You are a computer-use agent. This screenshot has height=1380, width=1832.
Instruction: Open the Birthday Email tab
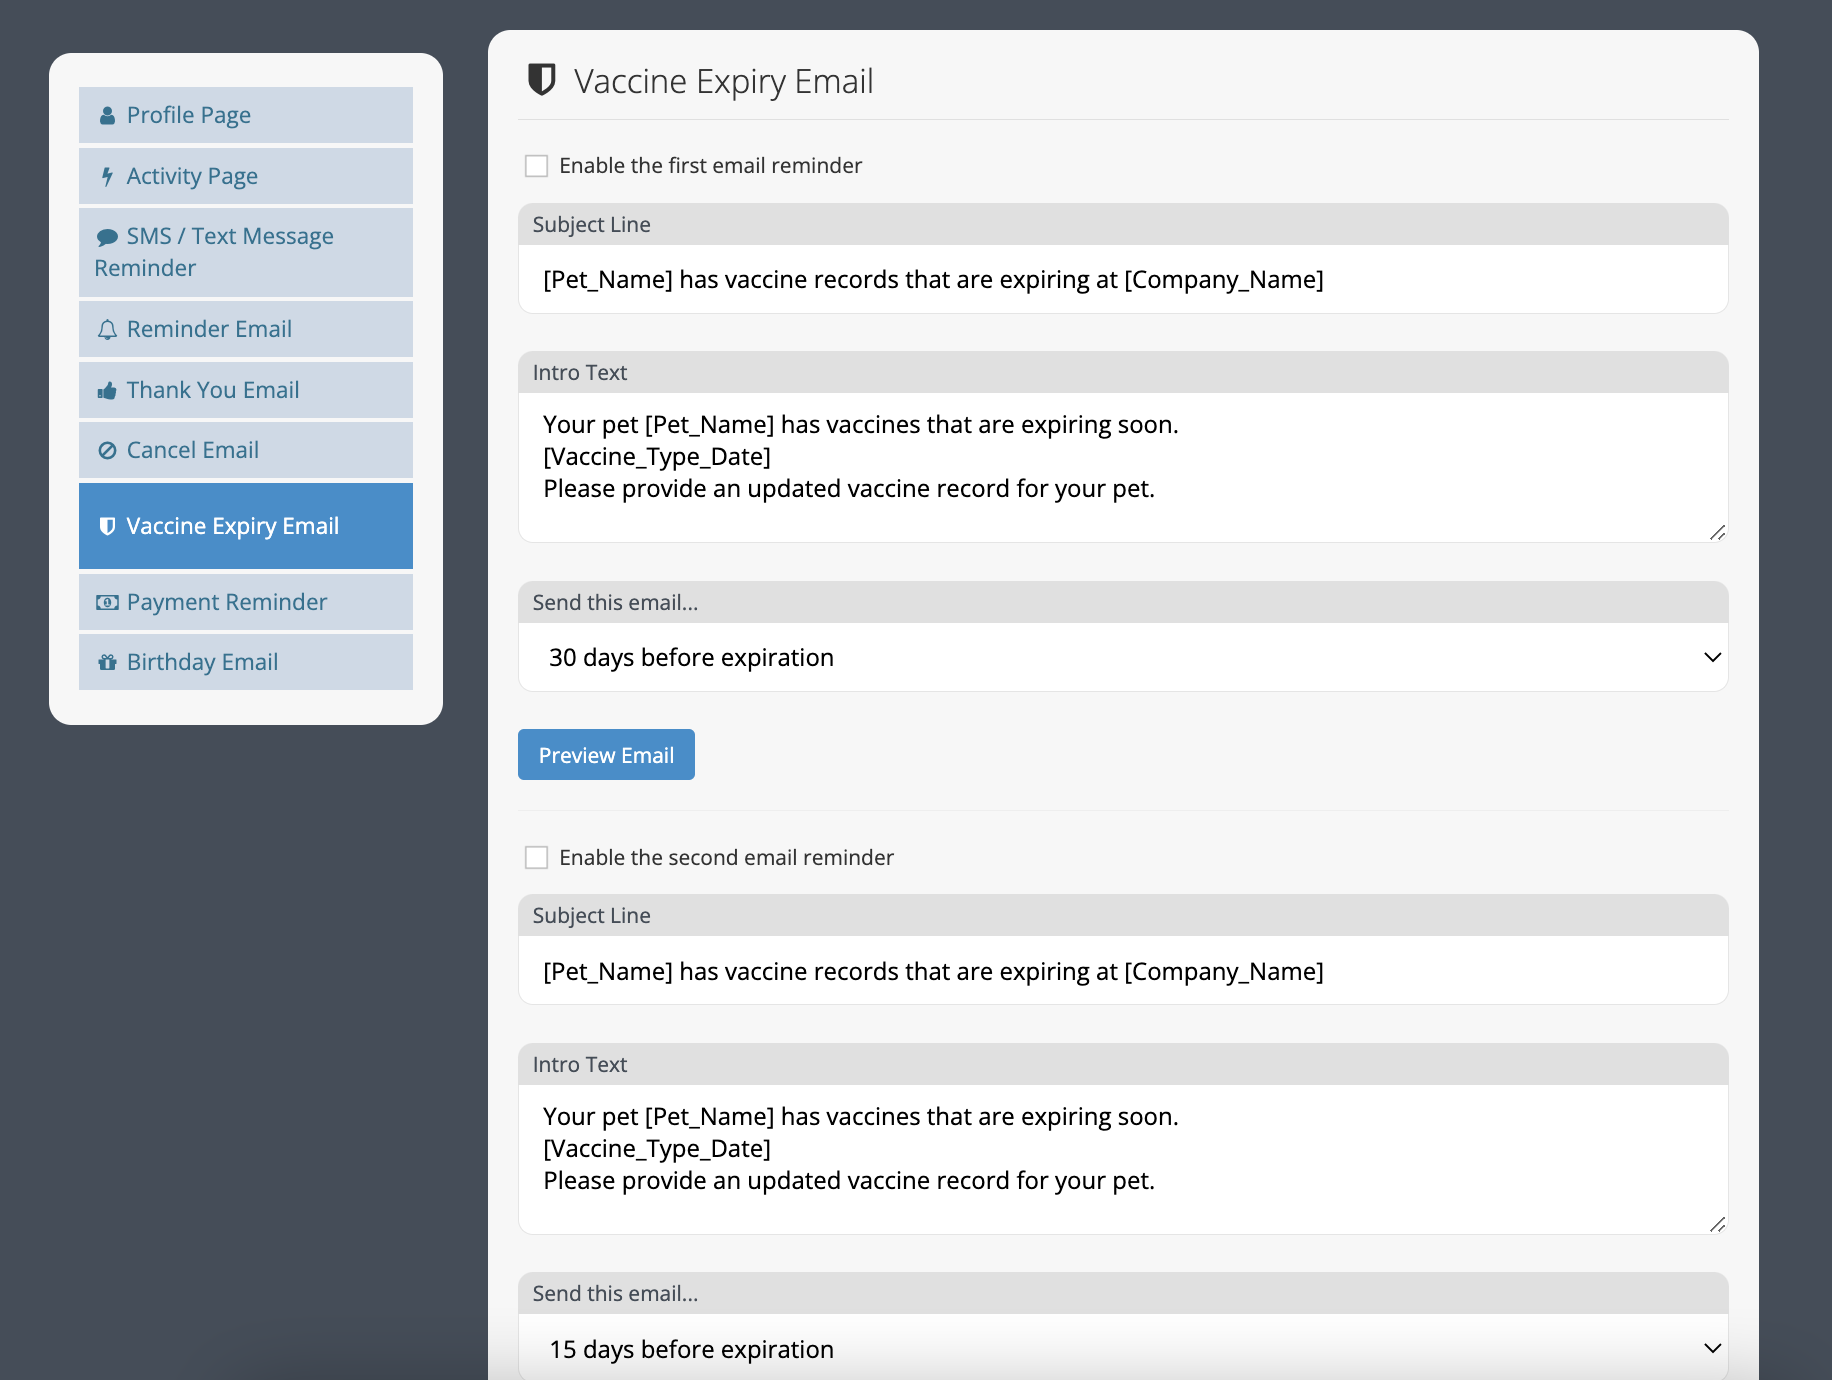246,662
